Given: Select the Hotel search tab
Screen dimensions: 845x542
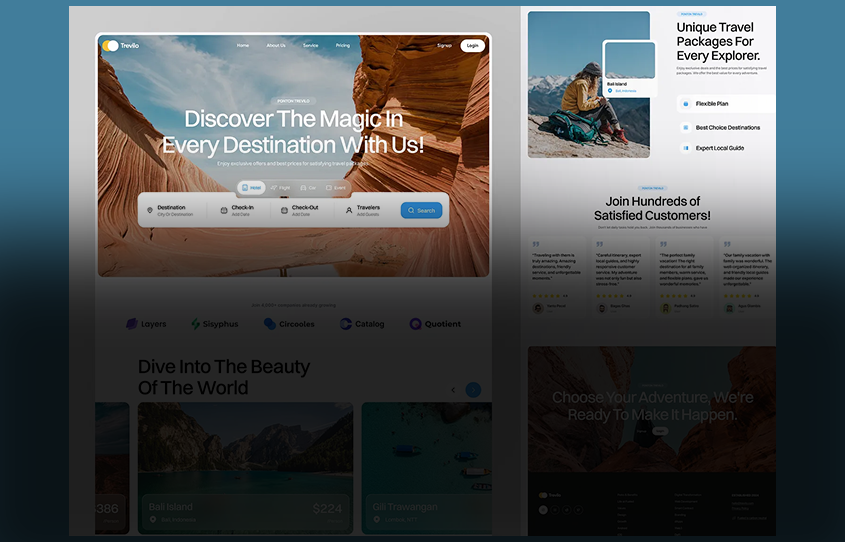Looking at the screenshot, I should (x=251, y=187).
